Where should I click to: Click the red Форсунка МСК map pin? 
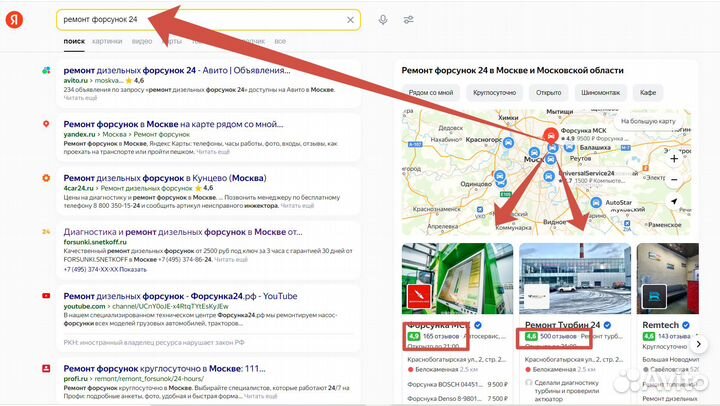coord(551,135)
